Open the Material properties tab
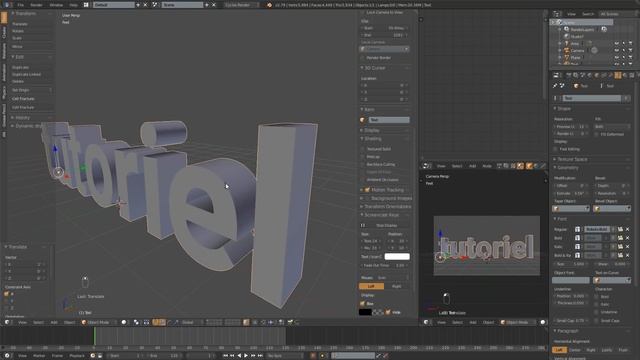Image resolution: width=640 pixels, height=360 pixels. (x=625, y=75)
